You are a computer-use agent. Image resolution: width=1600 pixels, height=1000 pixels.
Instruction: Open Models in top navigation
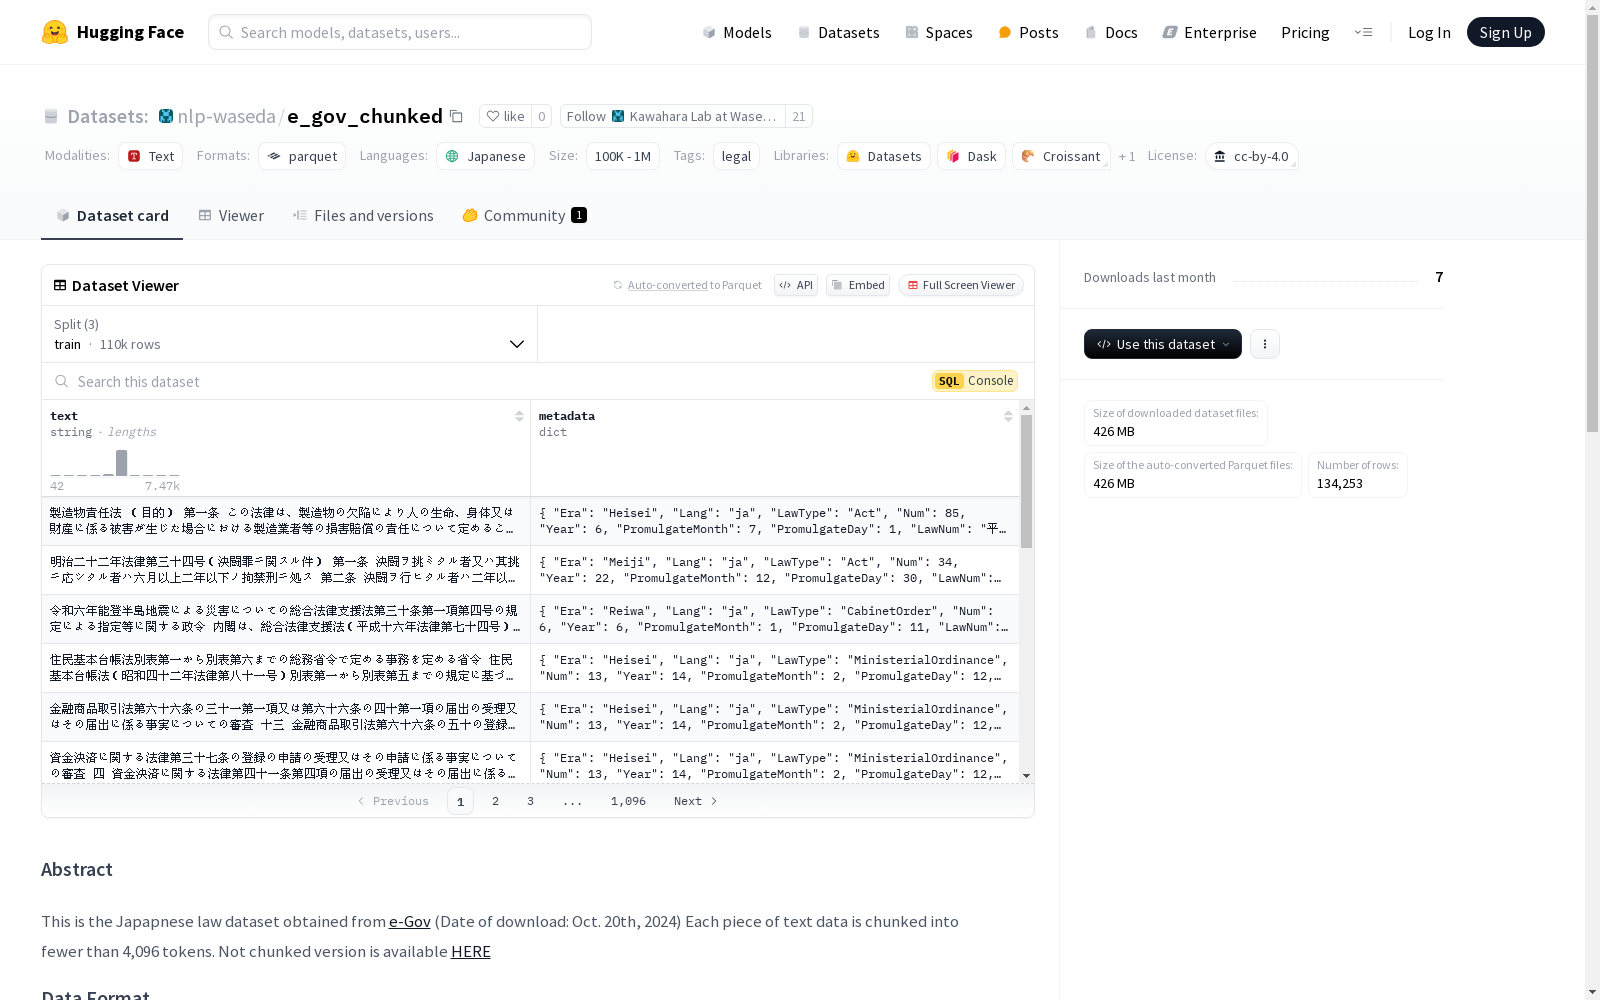737,32
